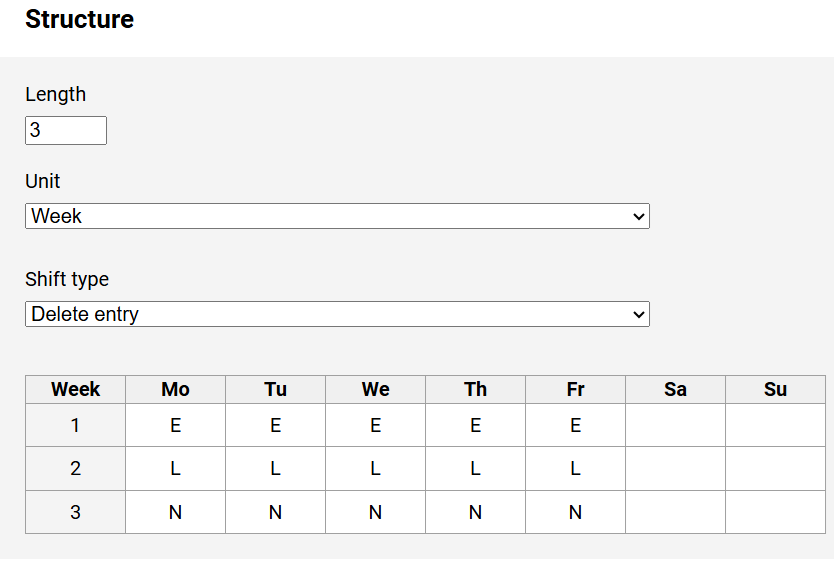
Task: Click the Unit dropdown chevron arrow
Action: coord(639,217)
